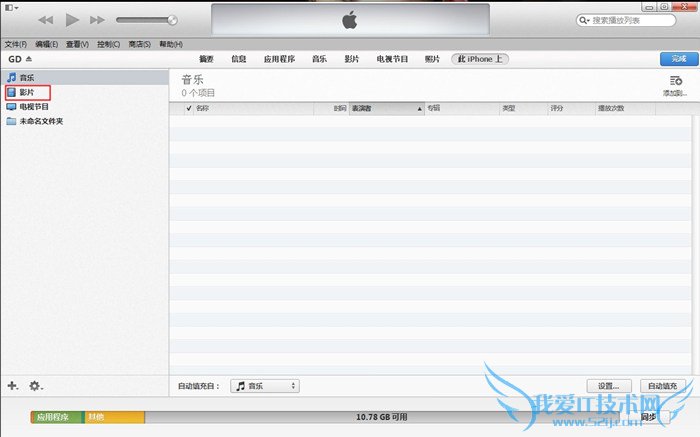Click the yellow 其他 storage segment
This screenshot has height=437, width=700.
[115, 417]
